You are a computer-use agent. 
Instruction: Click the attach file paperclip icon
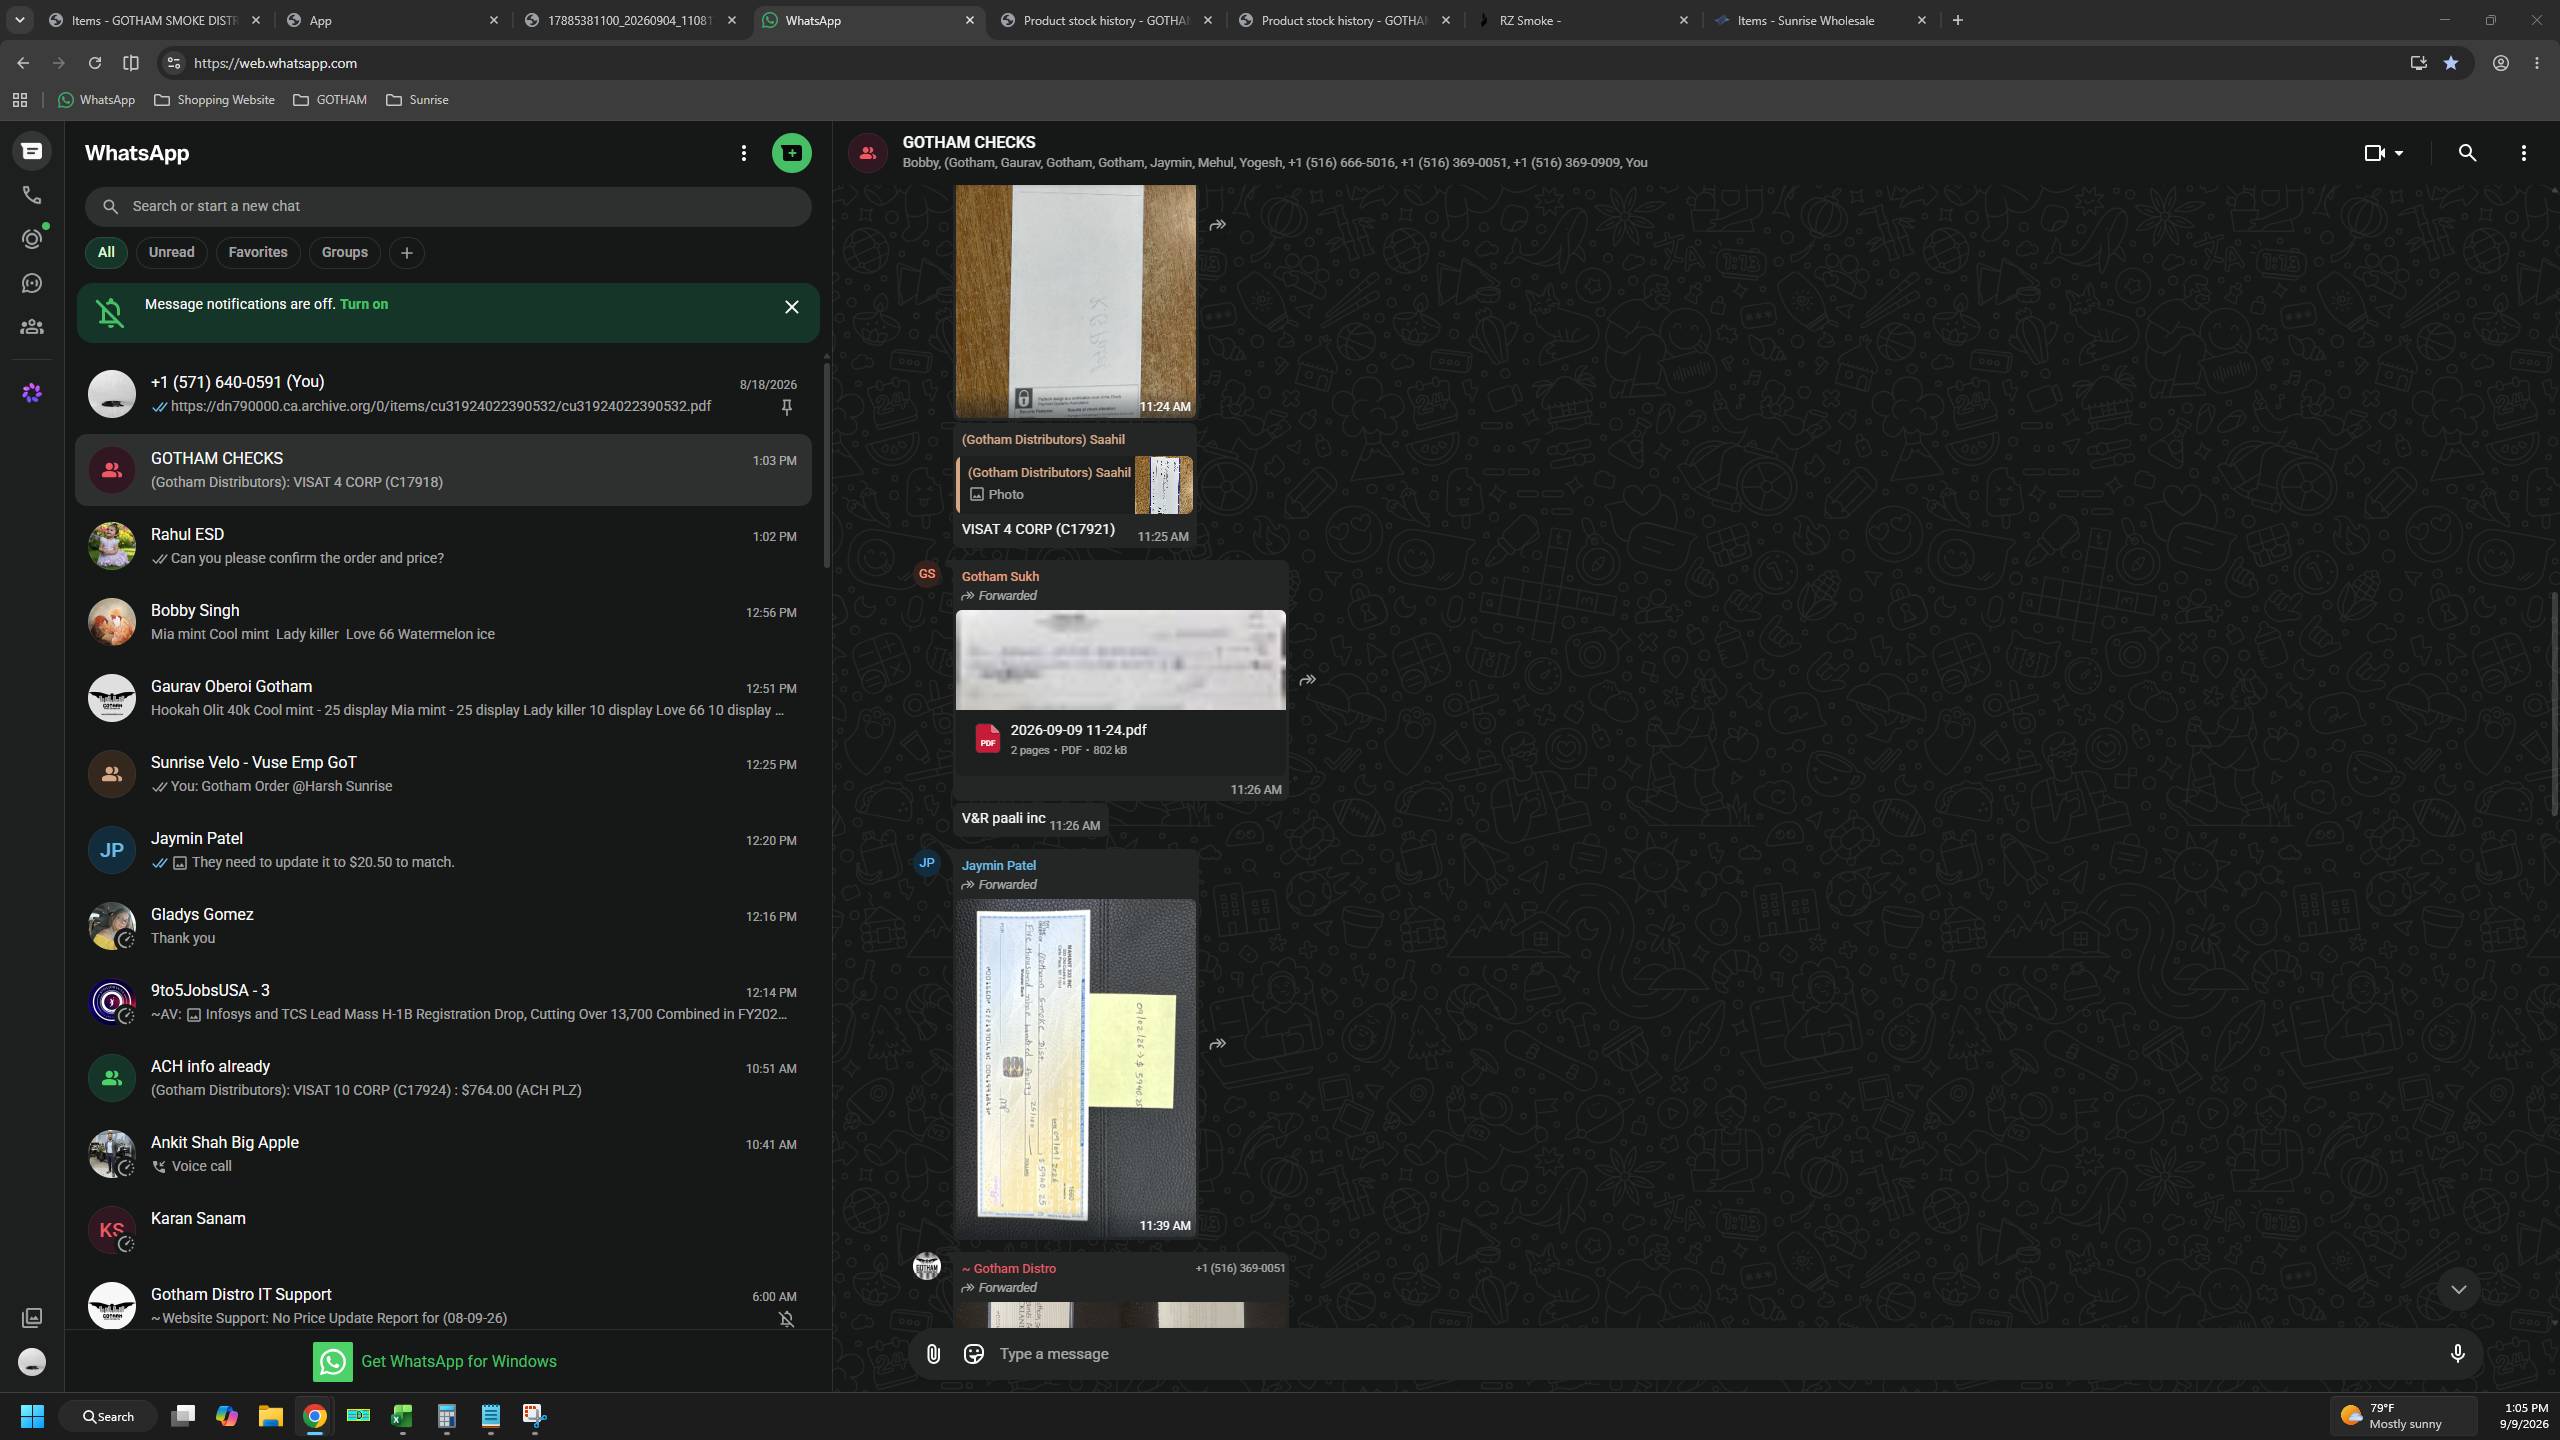pyautogui.click(x=933, y=1354)
